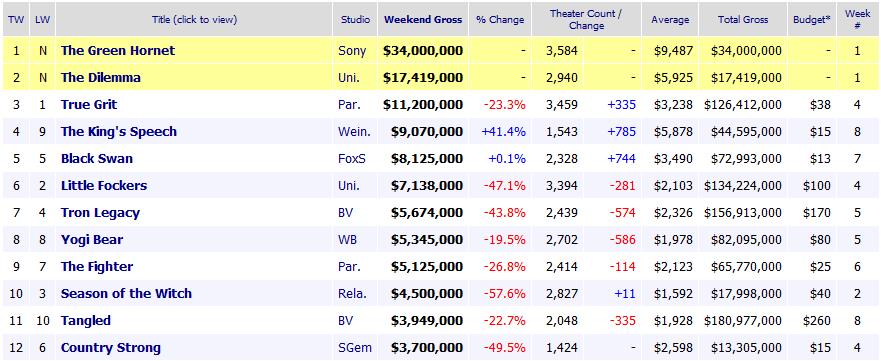881x361 pixels.
Task: Select Little Fockers title link
Action: tap(104, 185)
